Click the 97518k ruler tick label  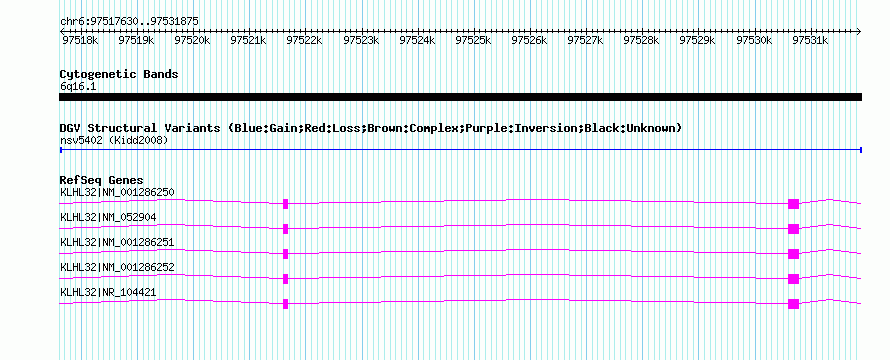(x=80, y=40)
